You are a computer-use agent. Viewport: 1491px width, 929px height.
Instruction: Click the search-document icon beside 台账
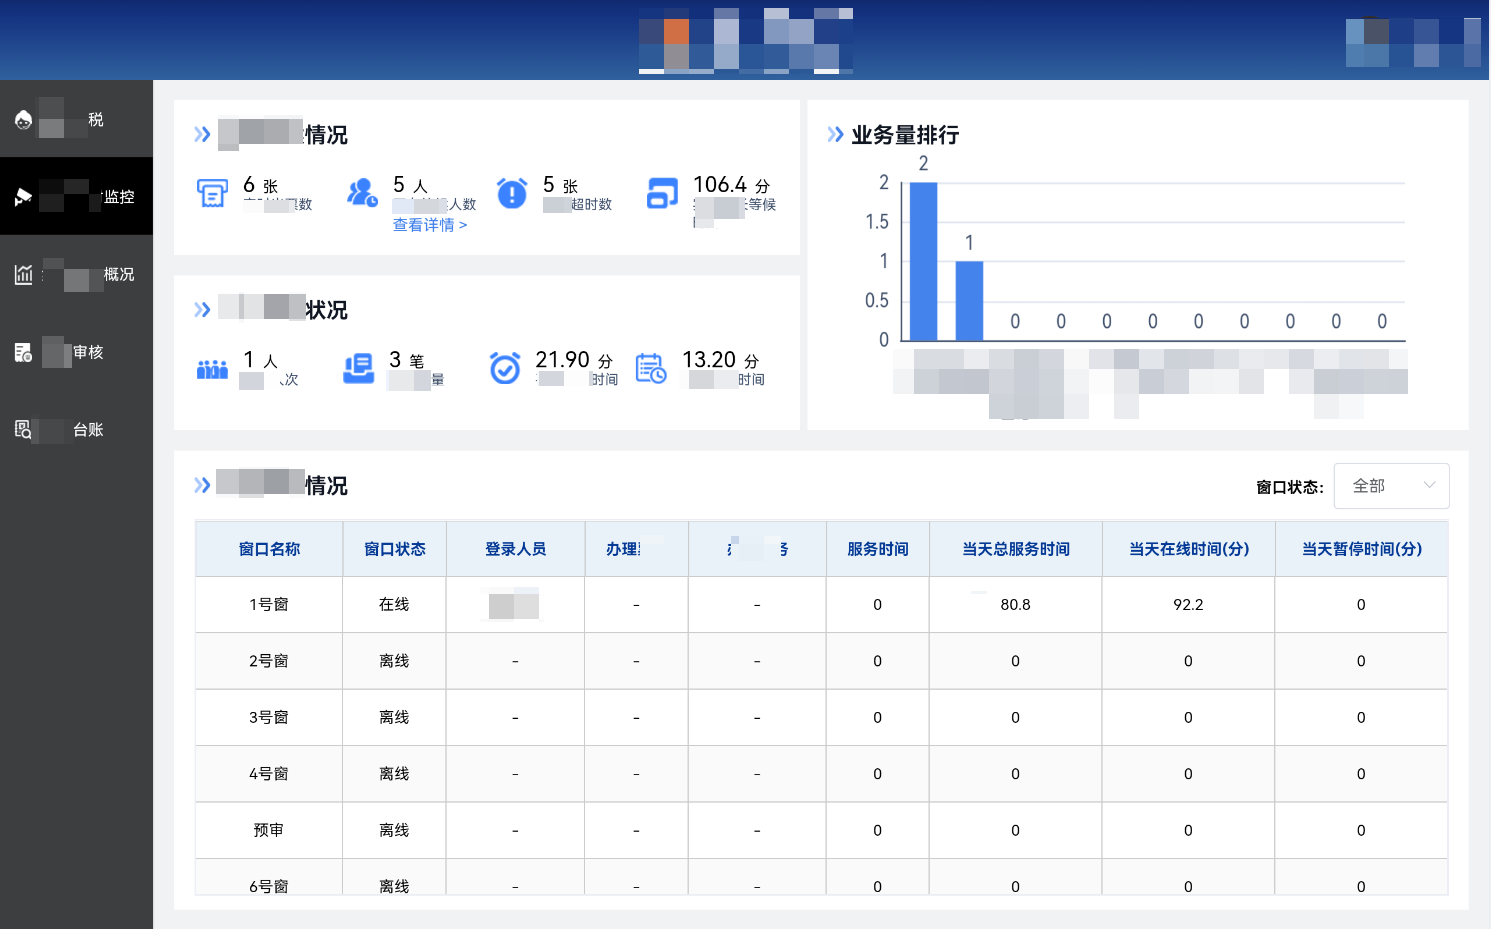click(x=23, y=429)
